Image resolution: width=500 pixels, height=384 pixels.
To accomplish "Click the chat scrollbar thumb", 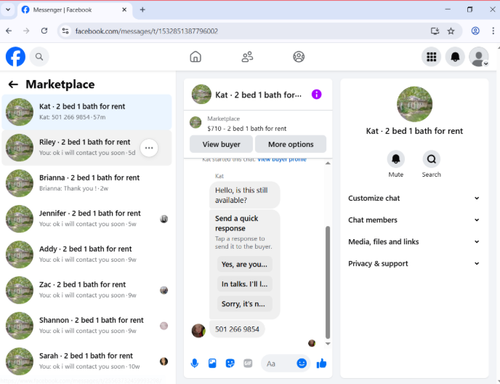I will point(328,282).
